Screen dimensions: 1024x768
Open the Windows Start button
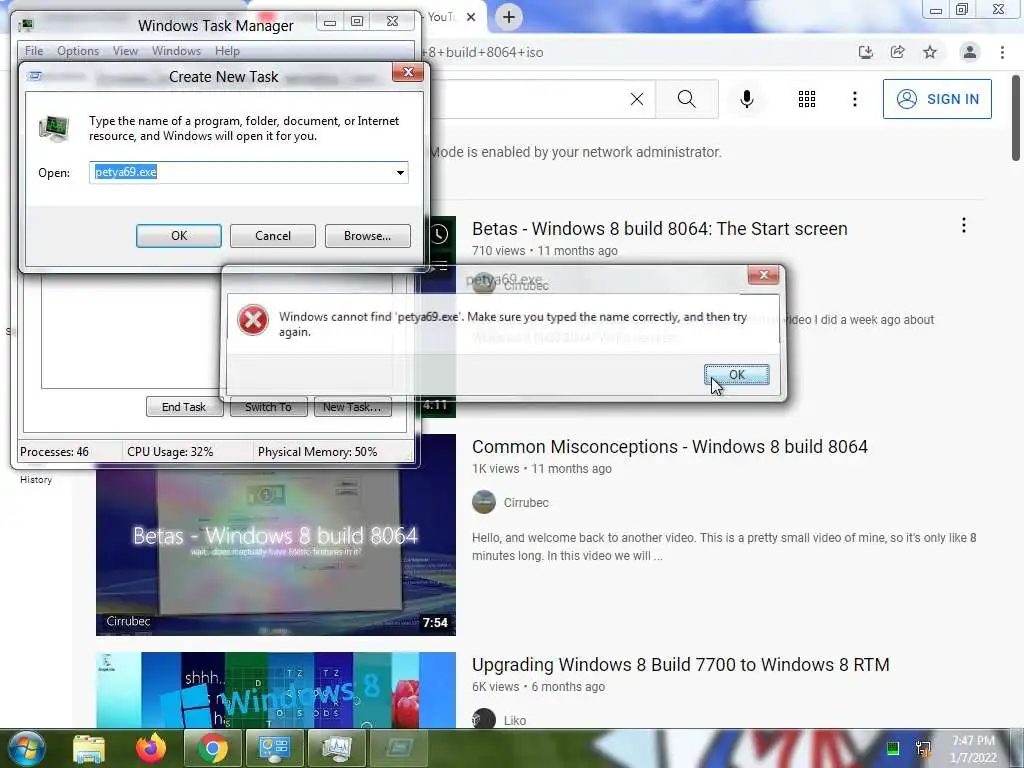25,748
